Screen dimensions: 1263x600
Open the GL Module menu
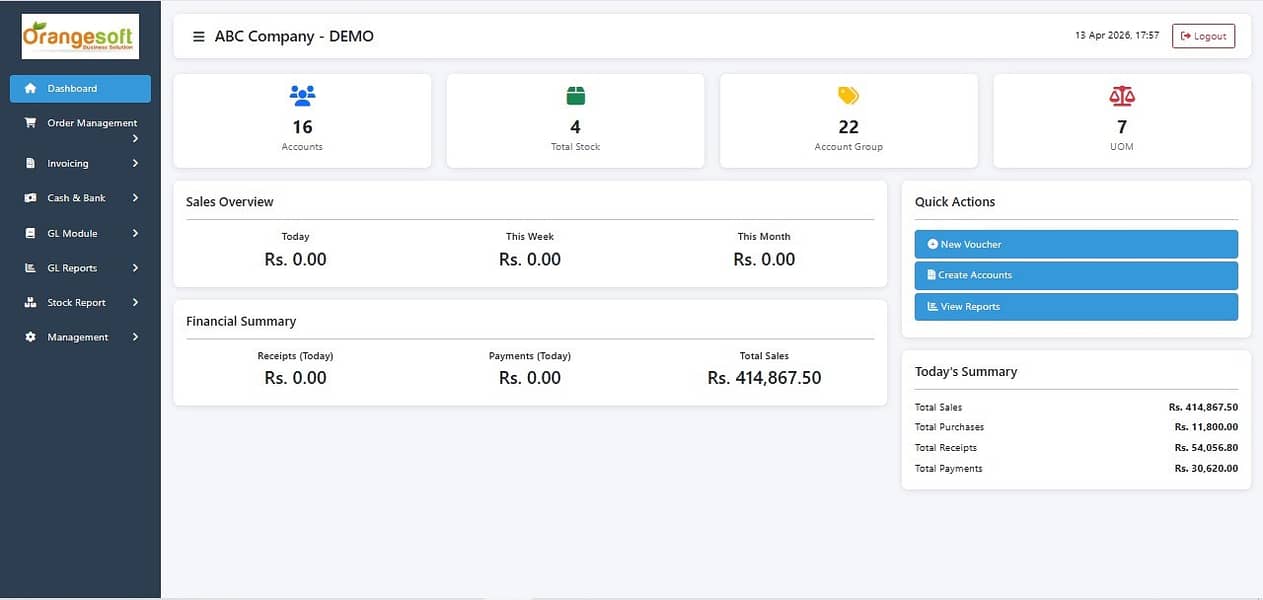tap(80, 233)
